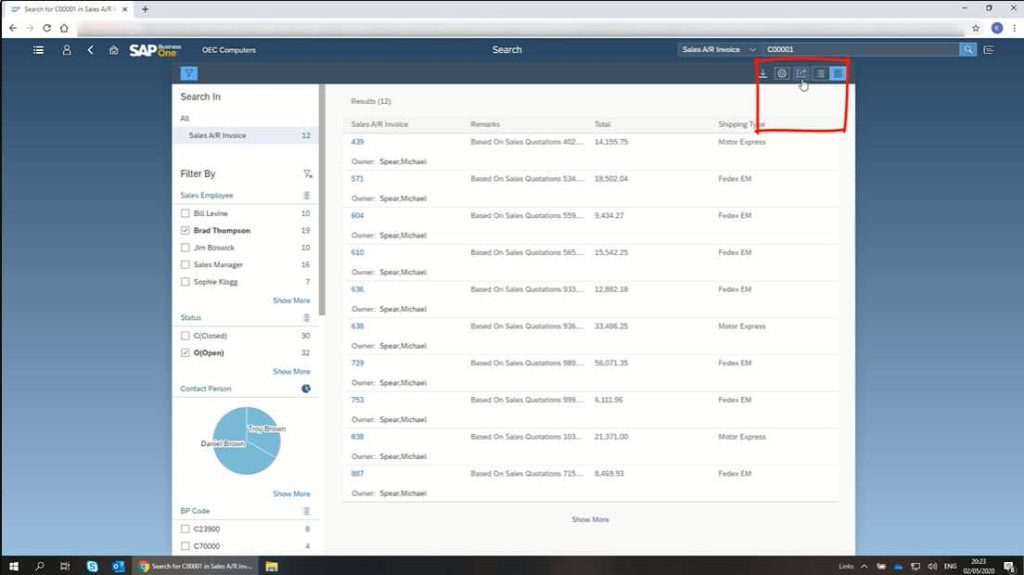Change Status facet display icon
Image resolution: width=1024 pixels, height=575 pixels.
coord(306,318)
